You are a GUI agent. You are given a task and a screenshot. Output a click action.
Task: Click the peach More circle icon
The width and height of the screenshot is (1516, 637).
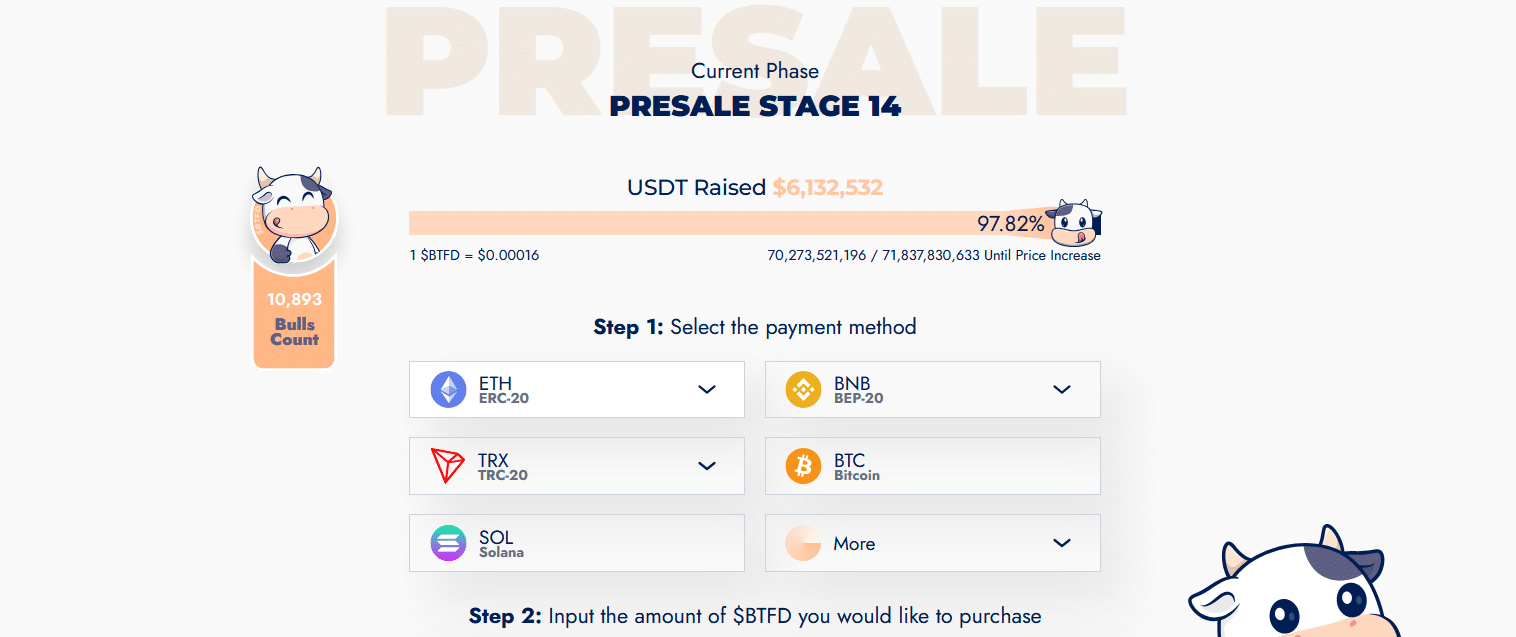pyautogui.click(x=803, y=543)
